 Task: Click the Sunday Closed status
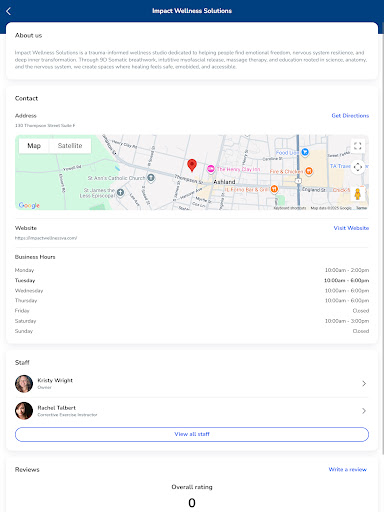click(361, 331)
